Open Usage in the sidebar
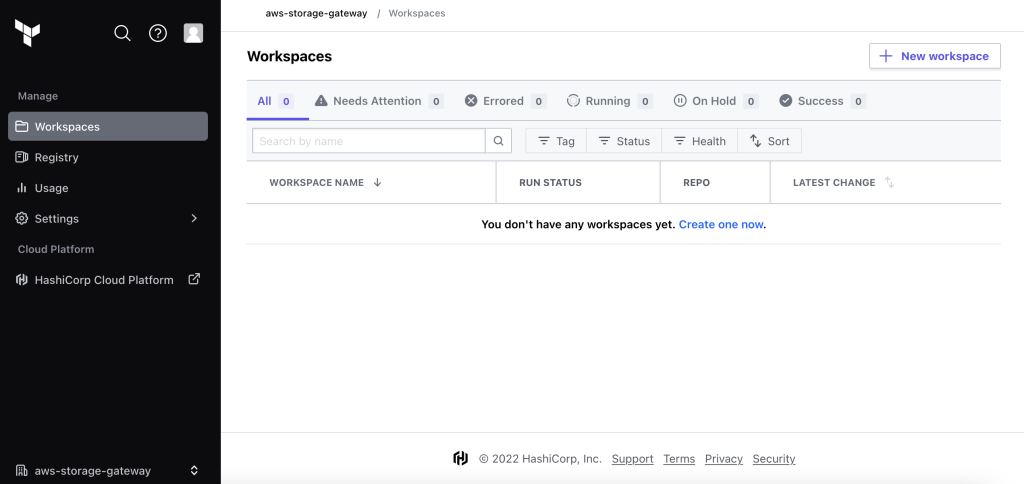The image size is (1024, 484). tap(108, 187)
